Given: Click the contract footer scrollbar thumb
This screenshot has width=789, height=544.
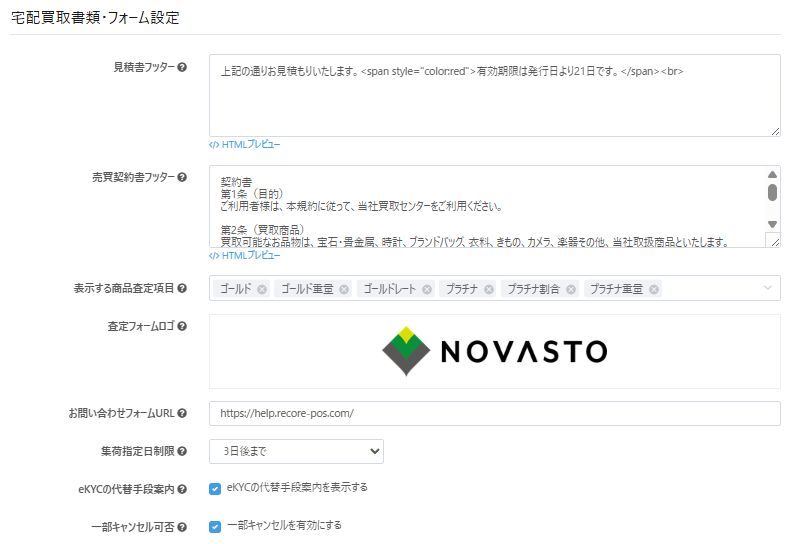Looking at the screenshot, I should (x=772, y=193).
